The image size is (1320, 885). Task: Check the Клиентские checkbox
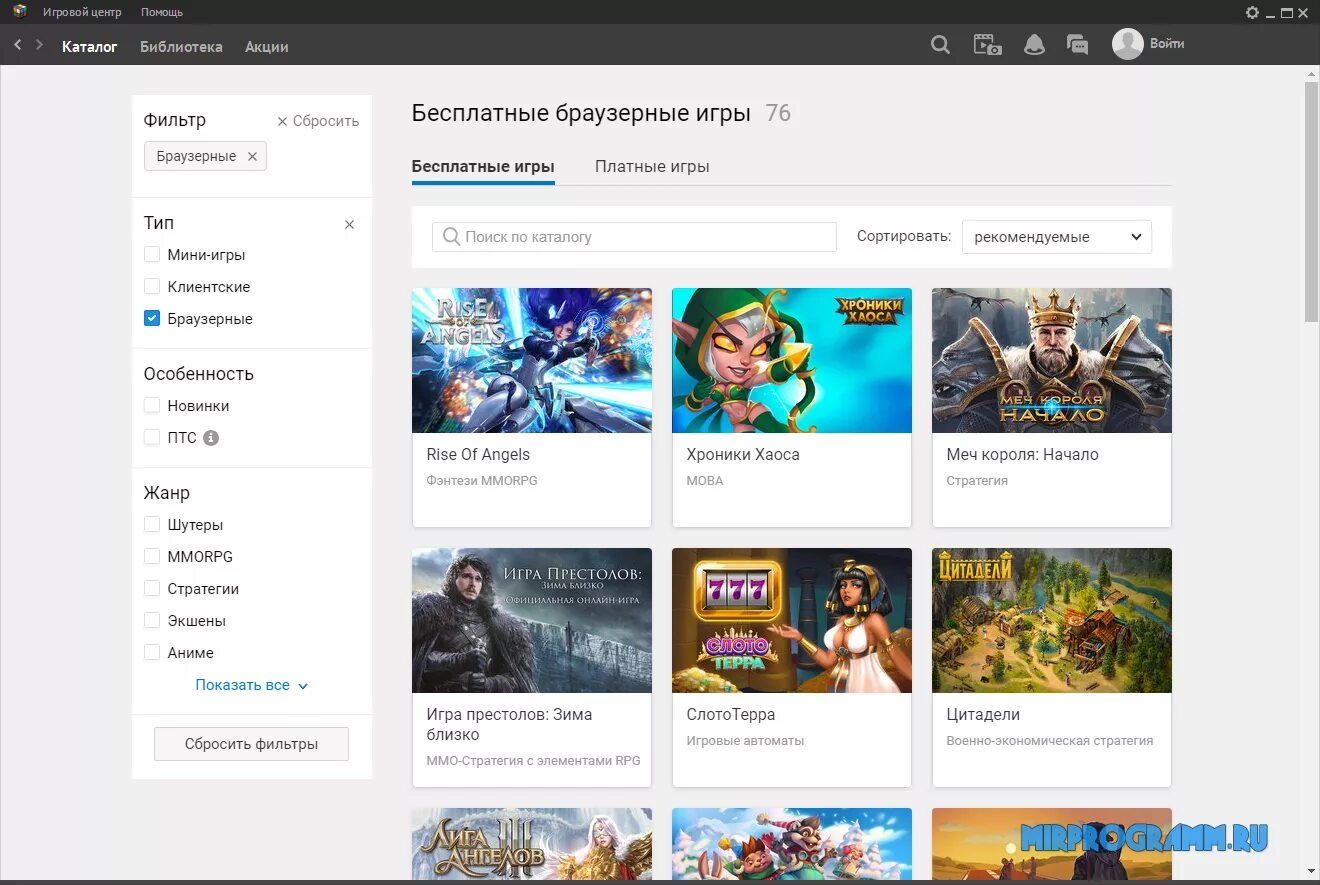[152, 287]
